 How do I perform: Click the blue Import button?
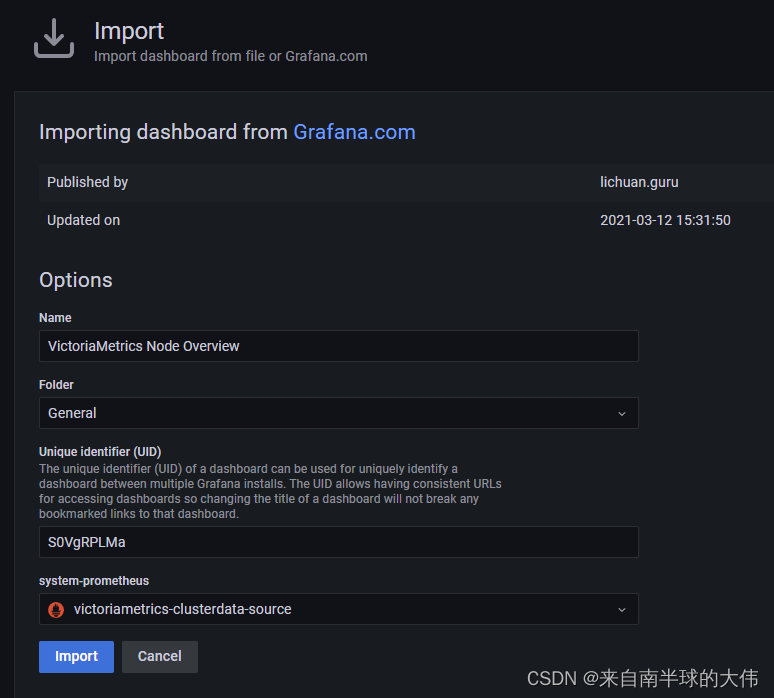coord(77,657)
